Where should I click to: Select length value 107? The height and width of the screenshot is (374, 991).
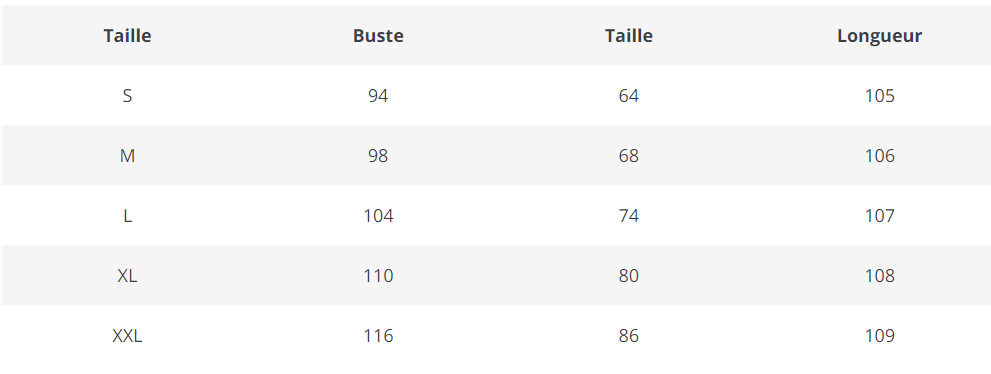880,216
